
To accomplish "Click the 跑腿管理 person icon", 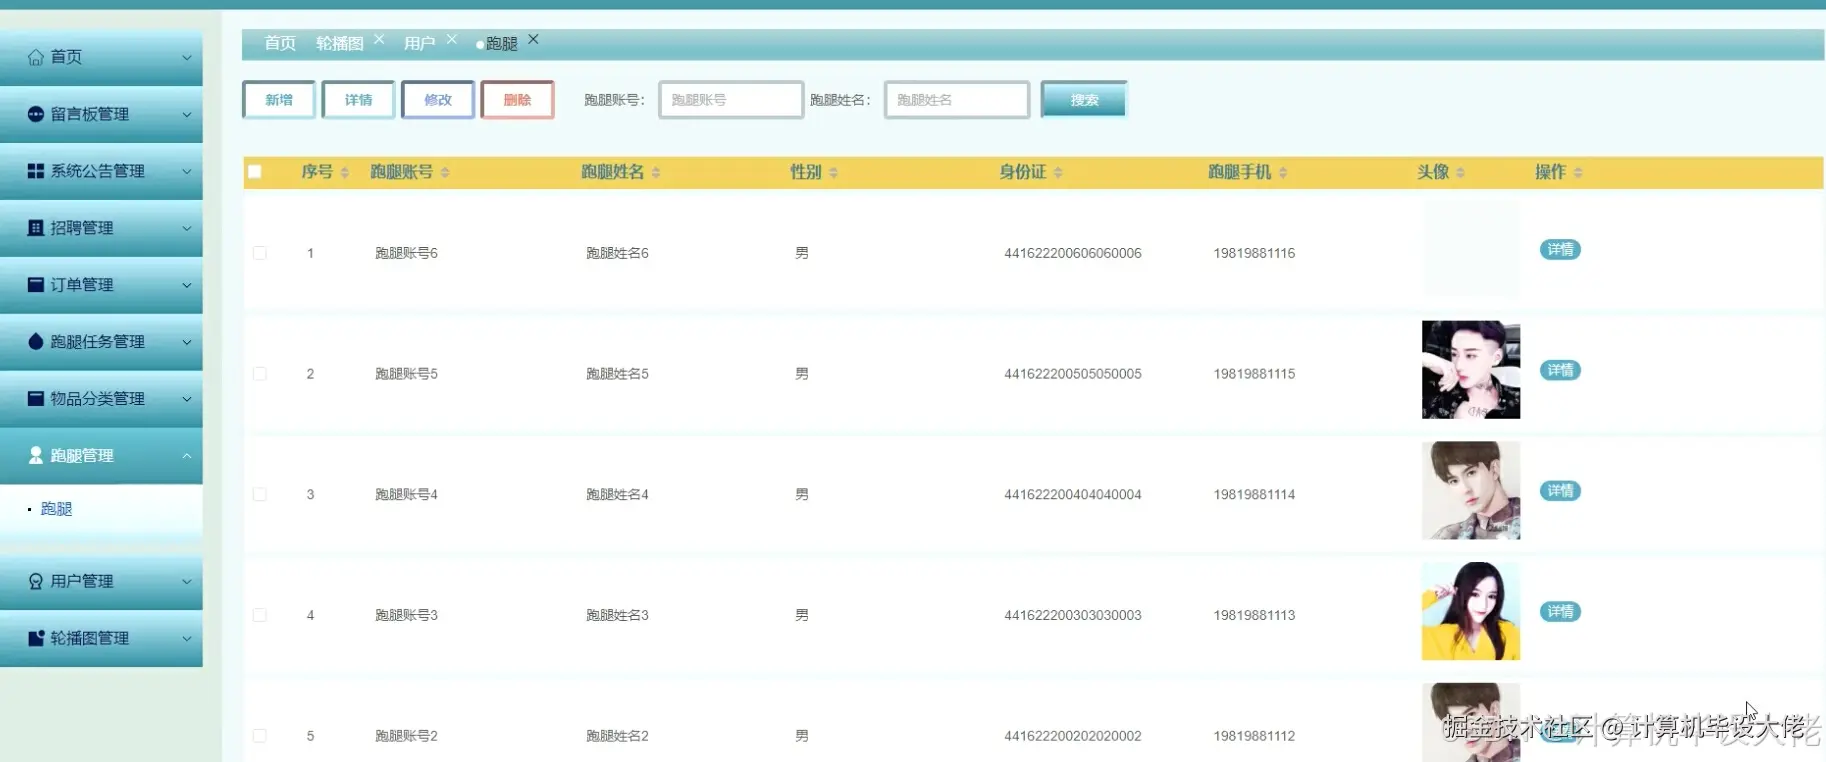I will click(x=36, y=456).
